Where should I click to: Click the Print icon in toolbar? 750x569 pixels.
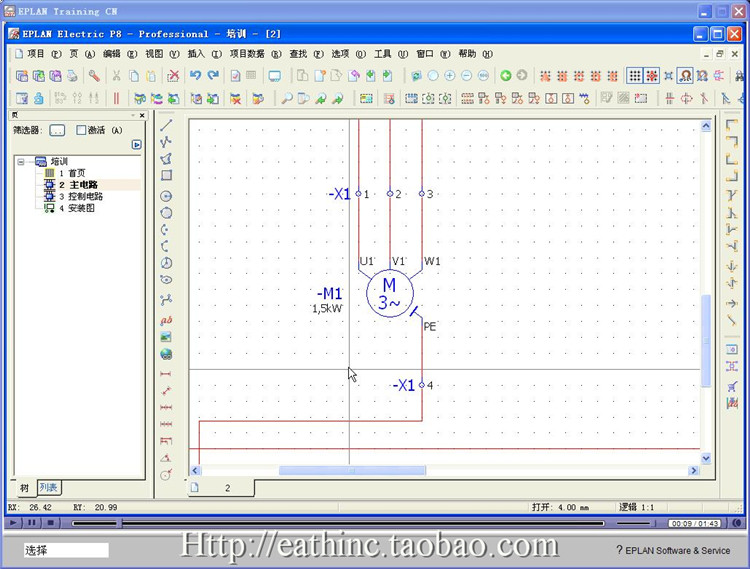[72, 76]
